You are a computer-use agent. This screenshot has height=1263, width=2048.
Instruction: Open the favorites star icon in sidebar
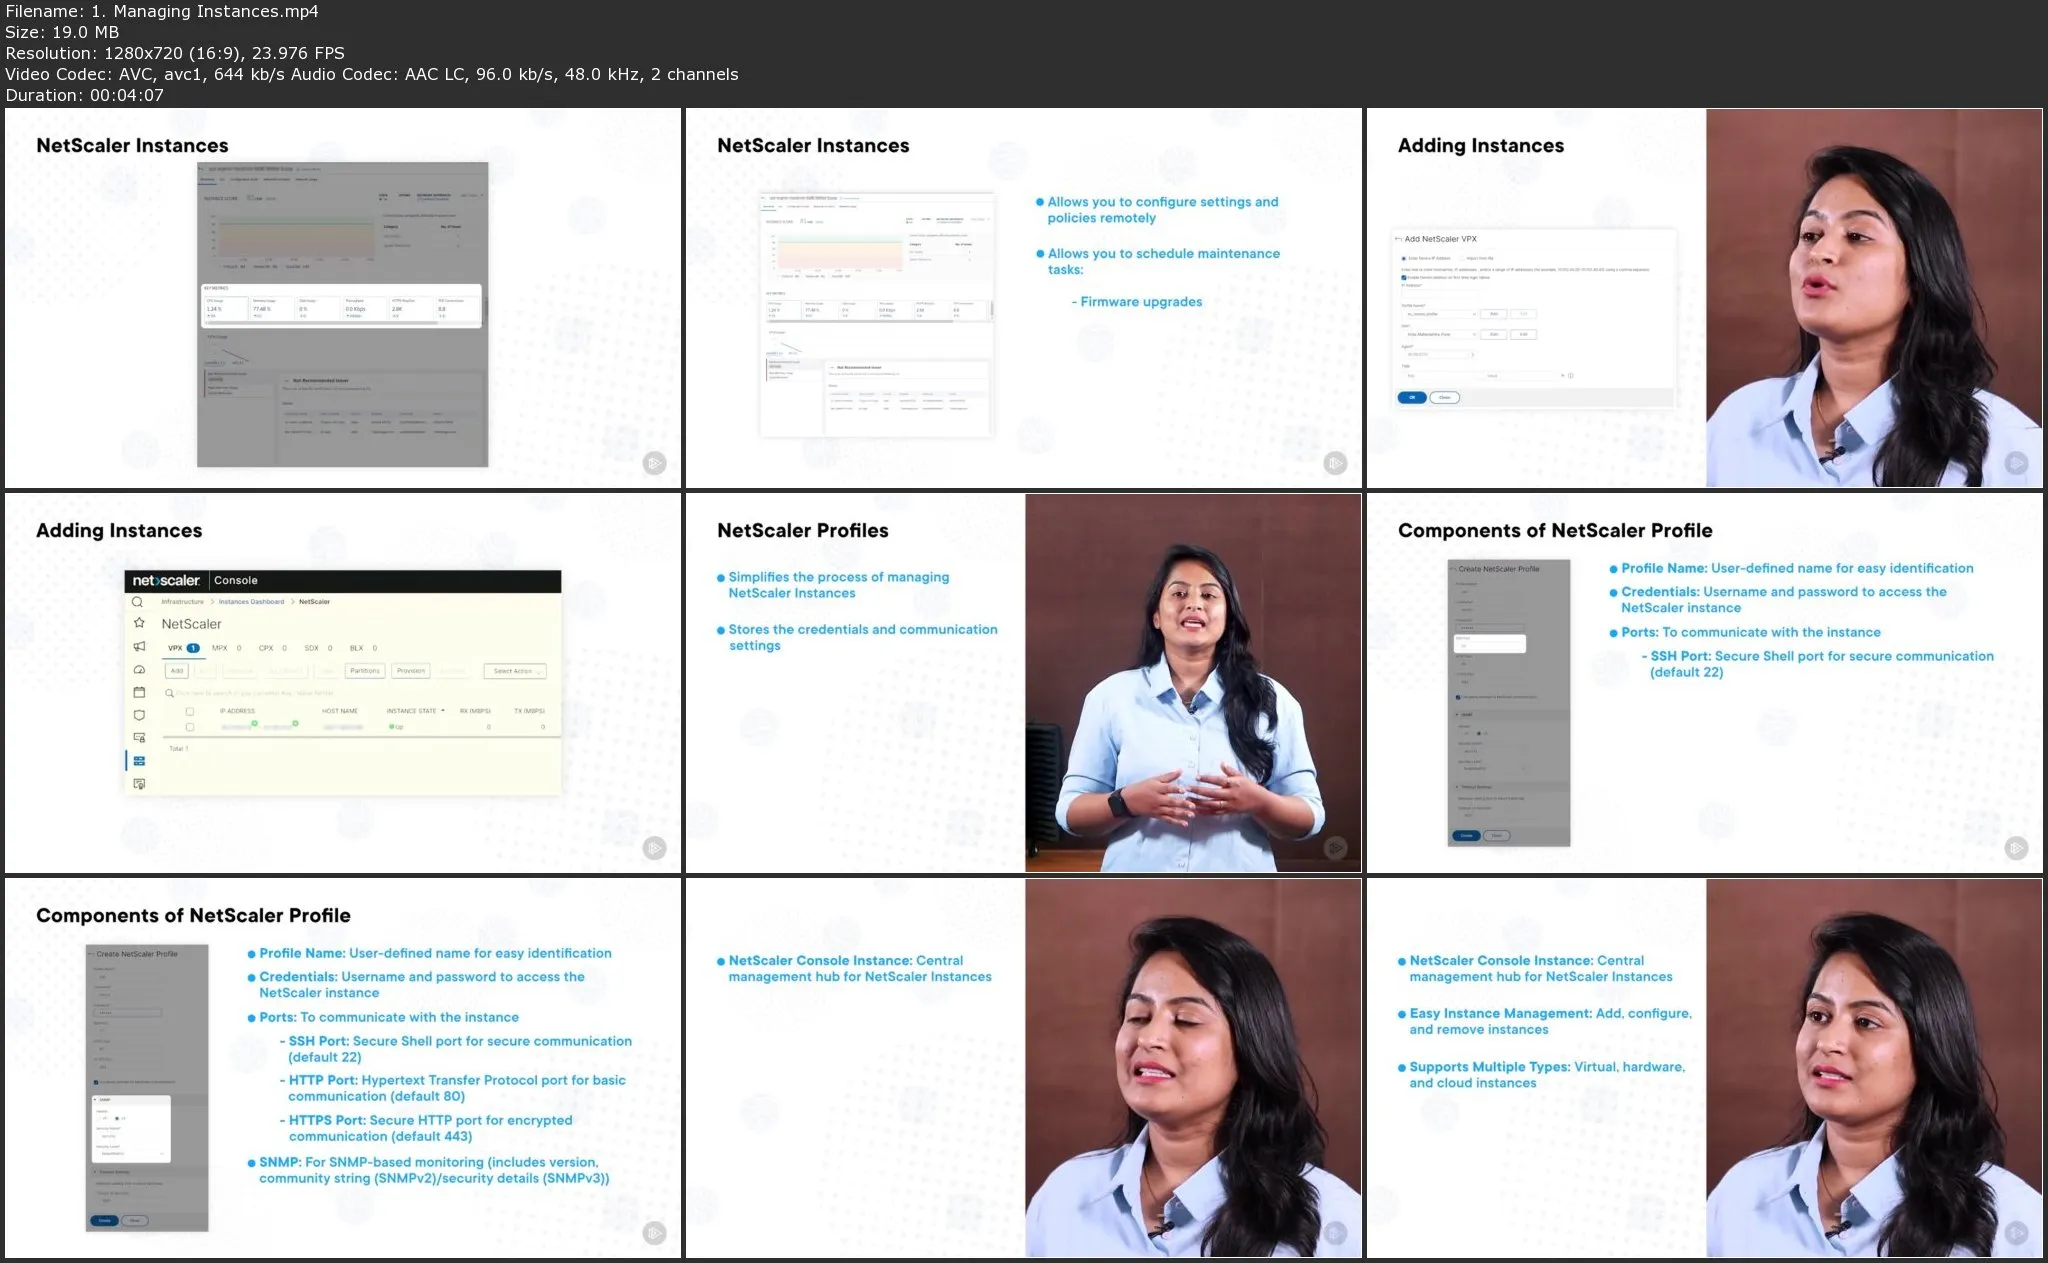(x=139, y=623)
